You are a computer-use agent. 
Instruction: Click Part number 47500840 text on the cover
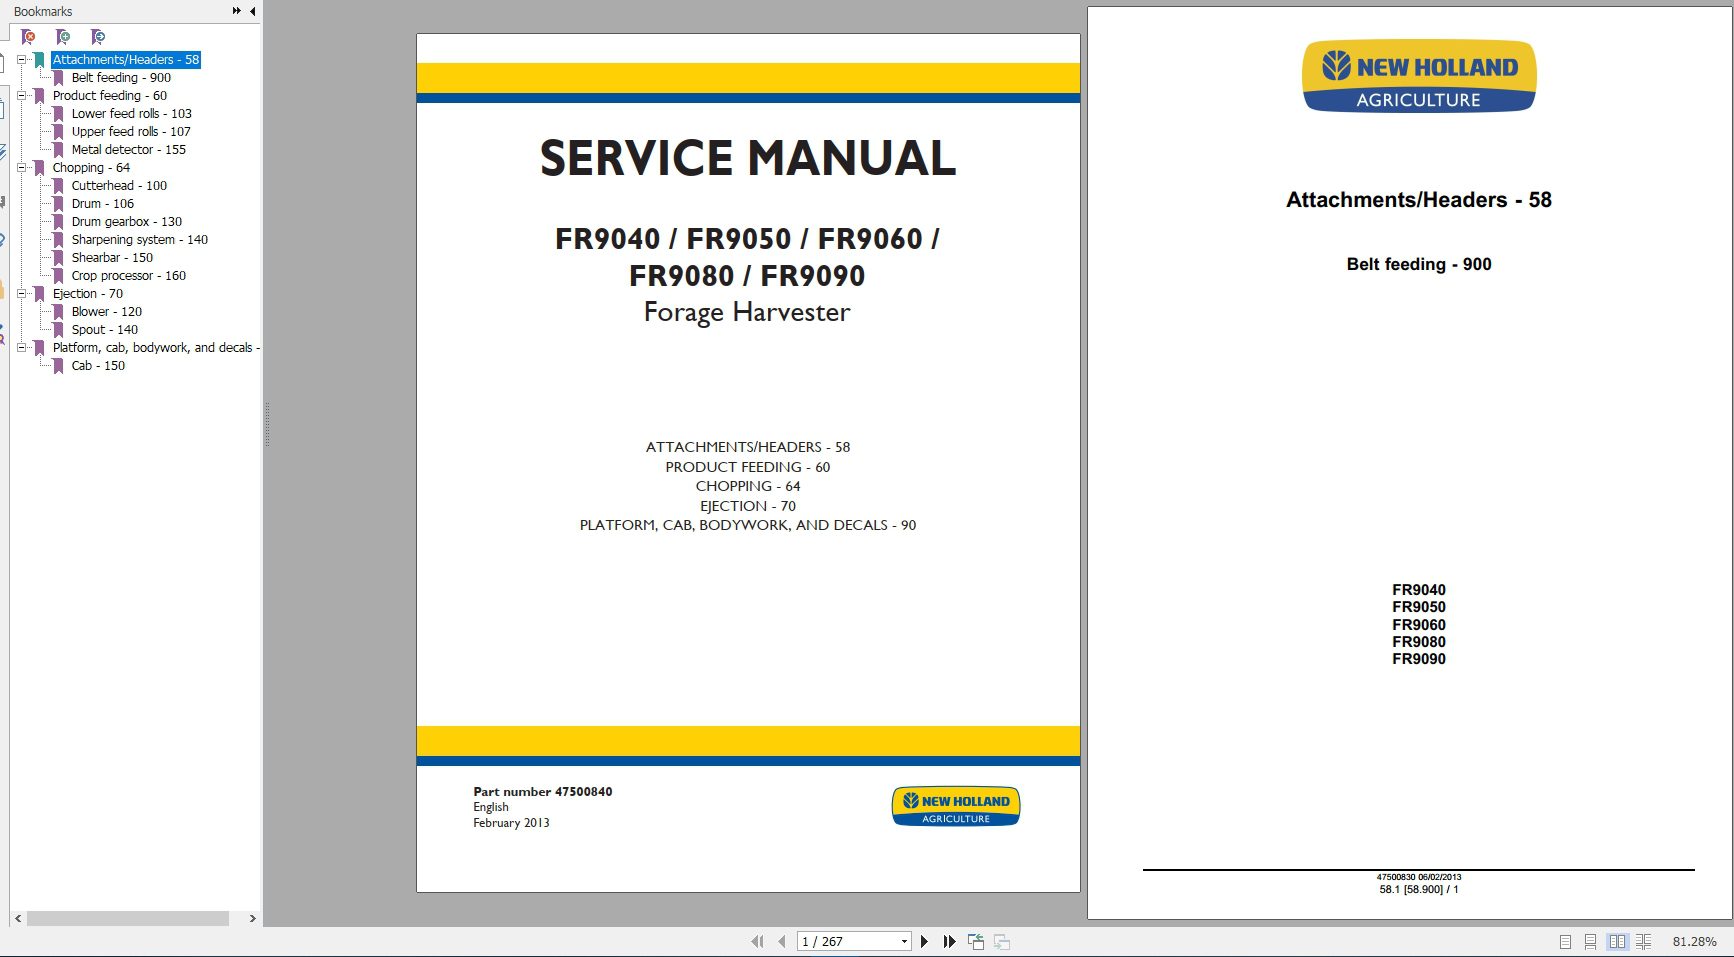tap(543, 791)
